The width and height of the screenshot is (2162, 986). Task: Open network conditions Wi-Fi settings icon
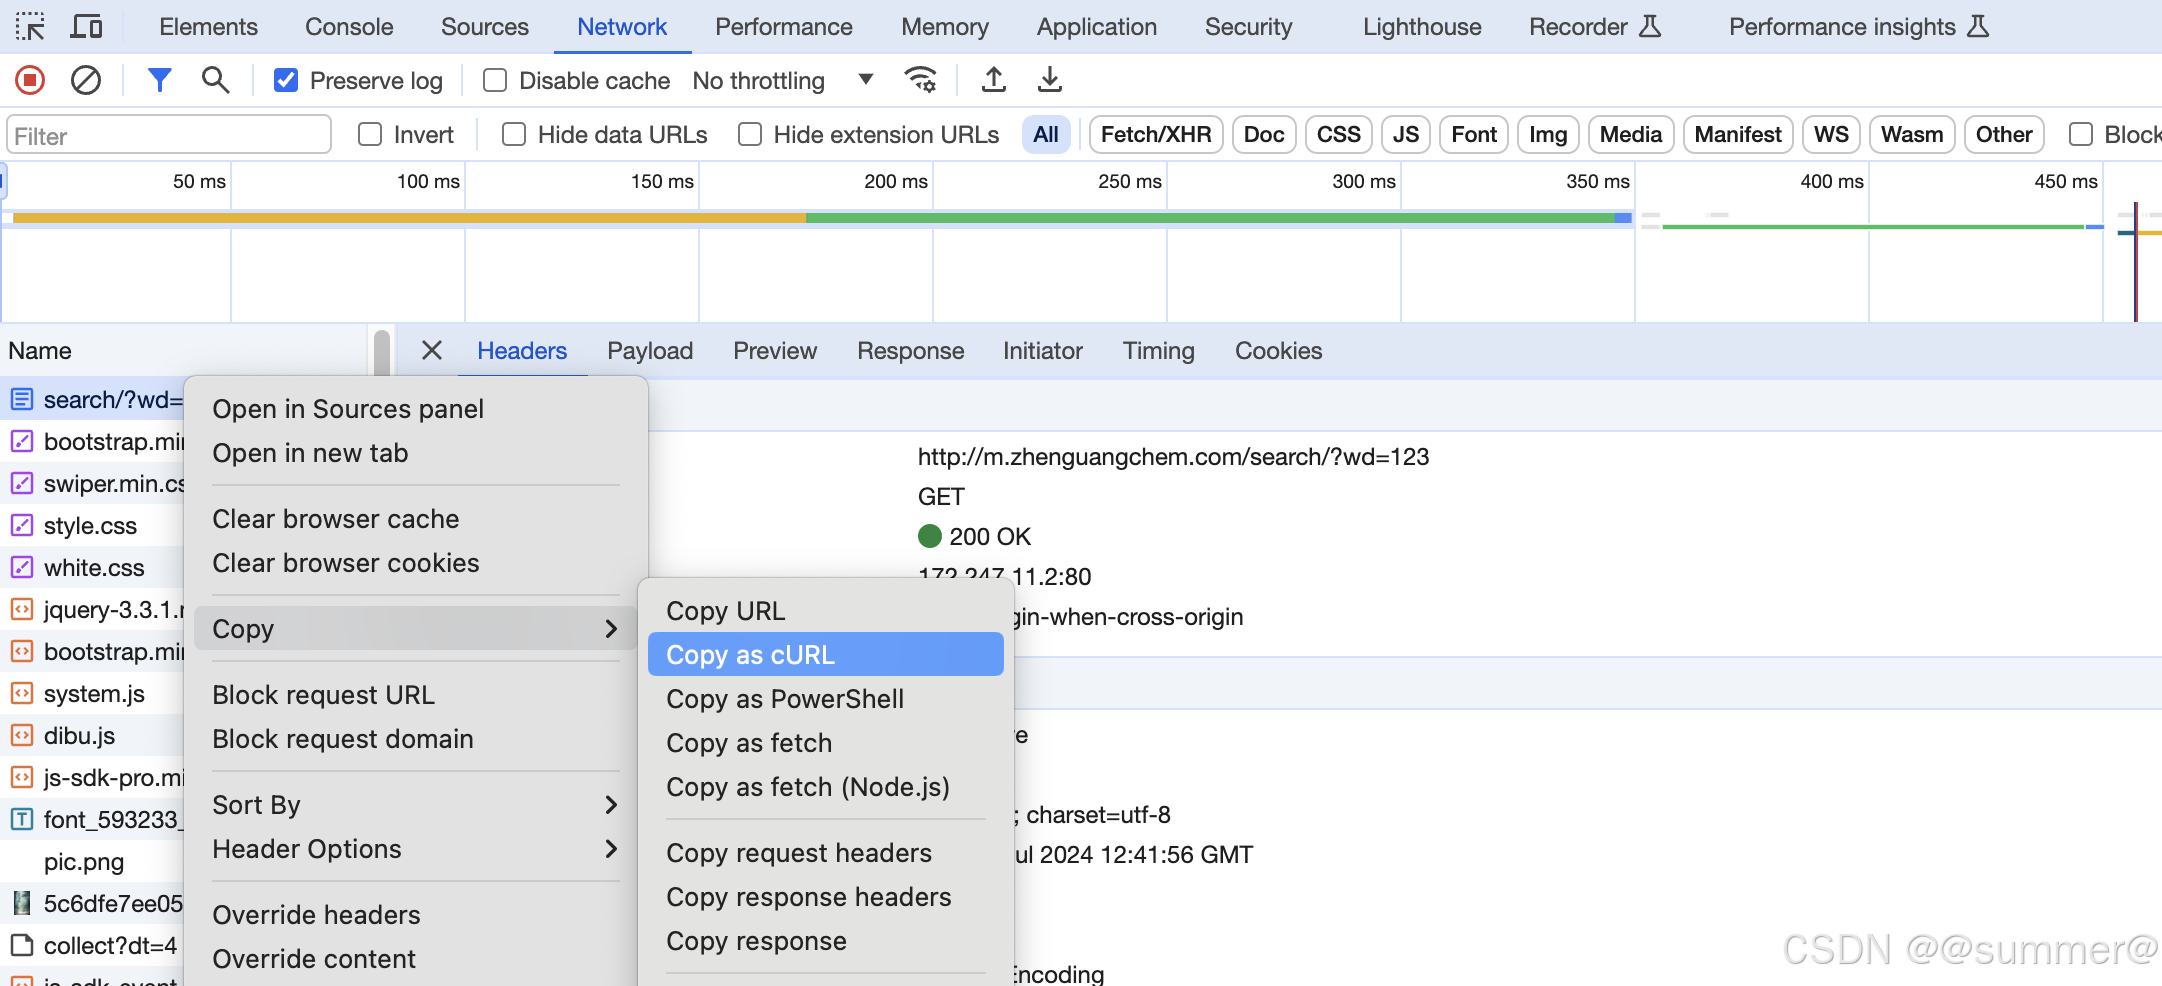(x=920, y=80)
